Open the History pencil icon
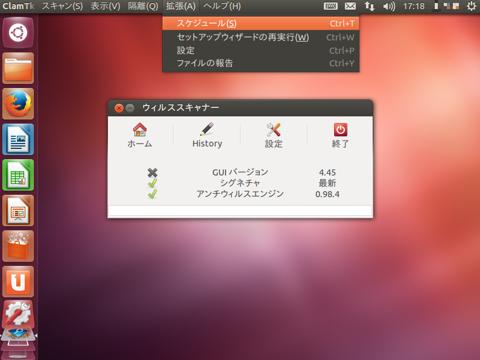Screen dimensions: 480x360 pos(207,129)
